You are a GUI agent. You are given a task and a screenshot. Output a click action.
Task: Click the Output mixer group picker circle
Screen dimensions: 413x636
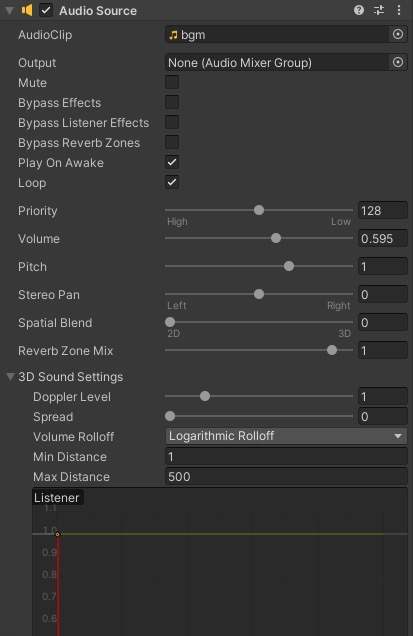click(398, 62)
